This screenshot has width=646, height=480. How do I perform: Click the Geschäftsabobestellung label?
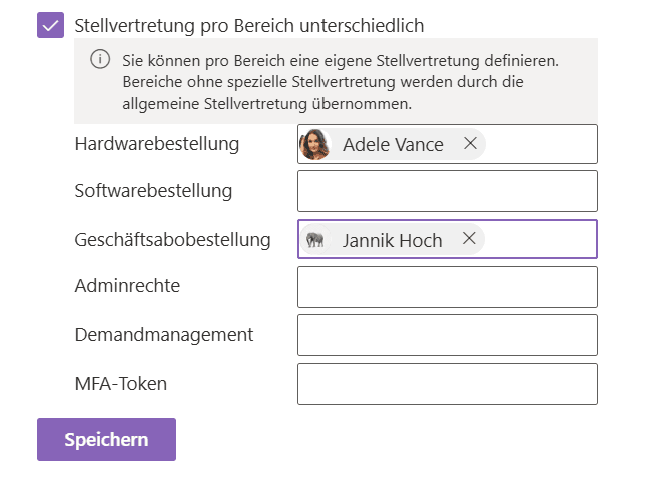point(172,240)
